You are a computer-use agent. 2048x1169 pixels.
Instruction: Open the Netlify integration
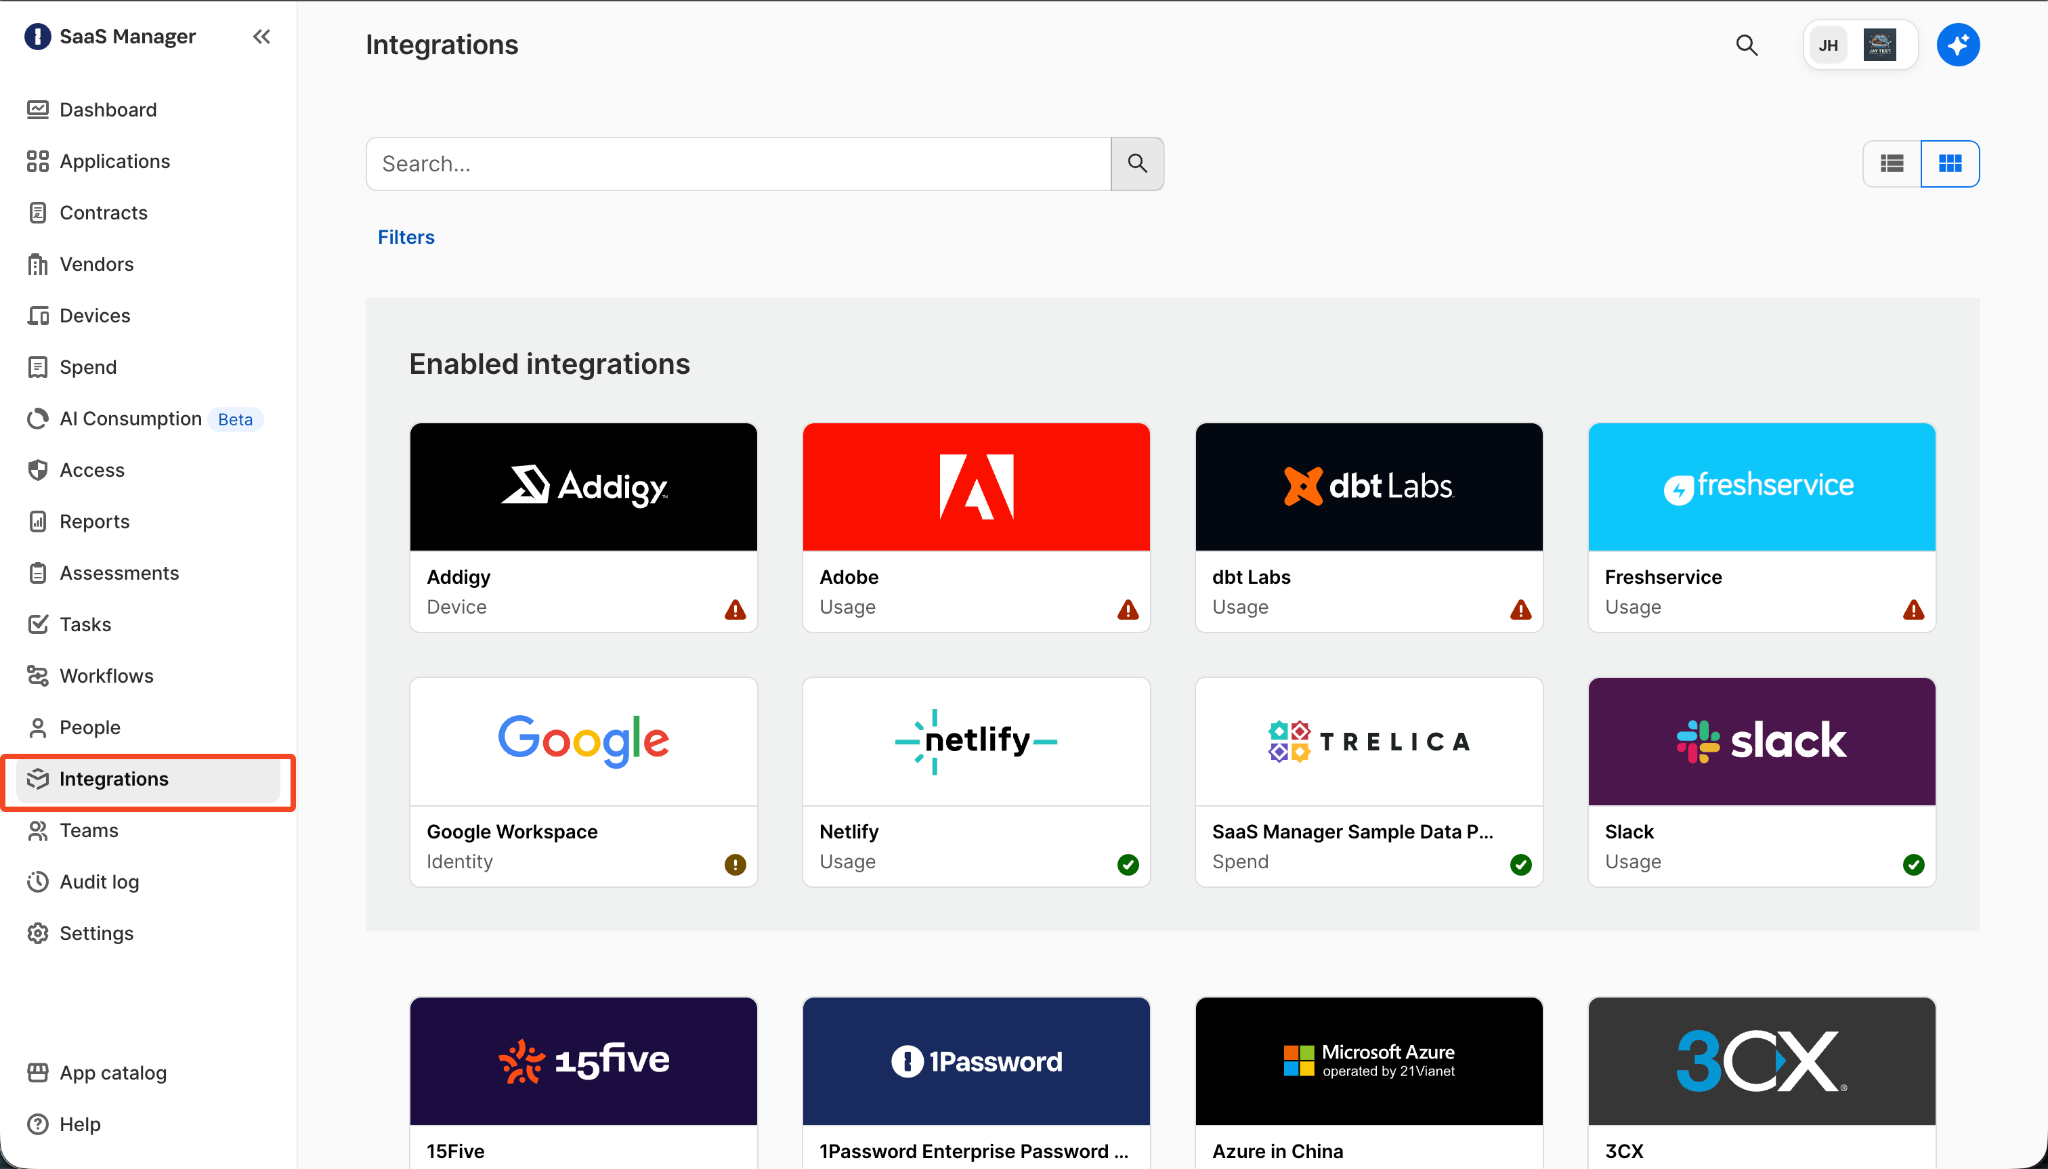coord(976,782)
